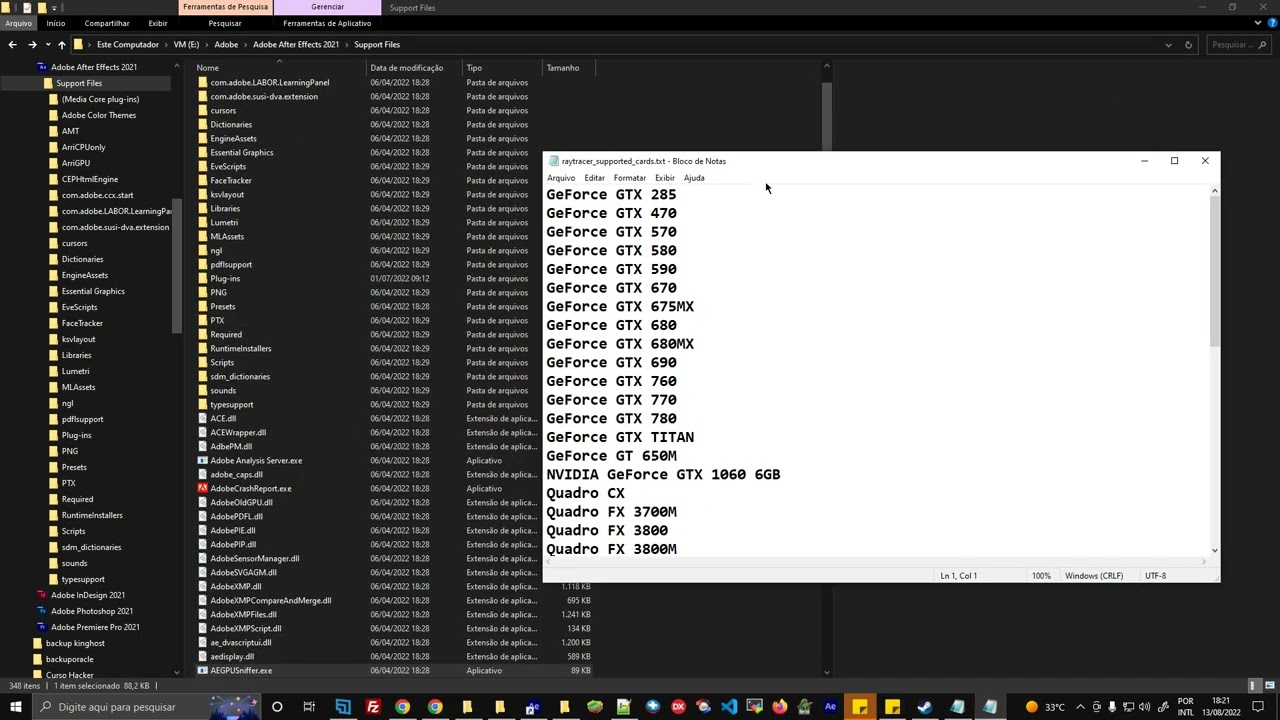Select the ACE.dll file icon

click(x=203, y=419)
